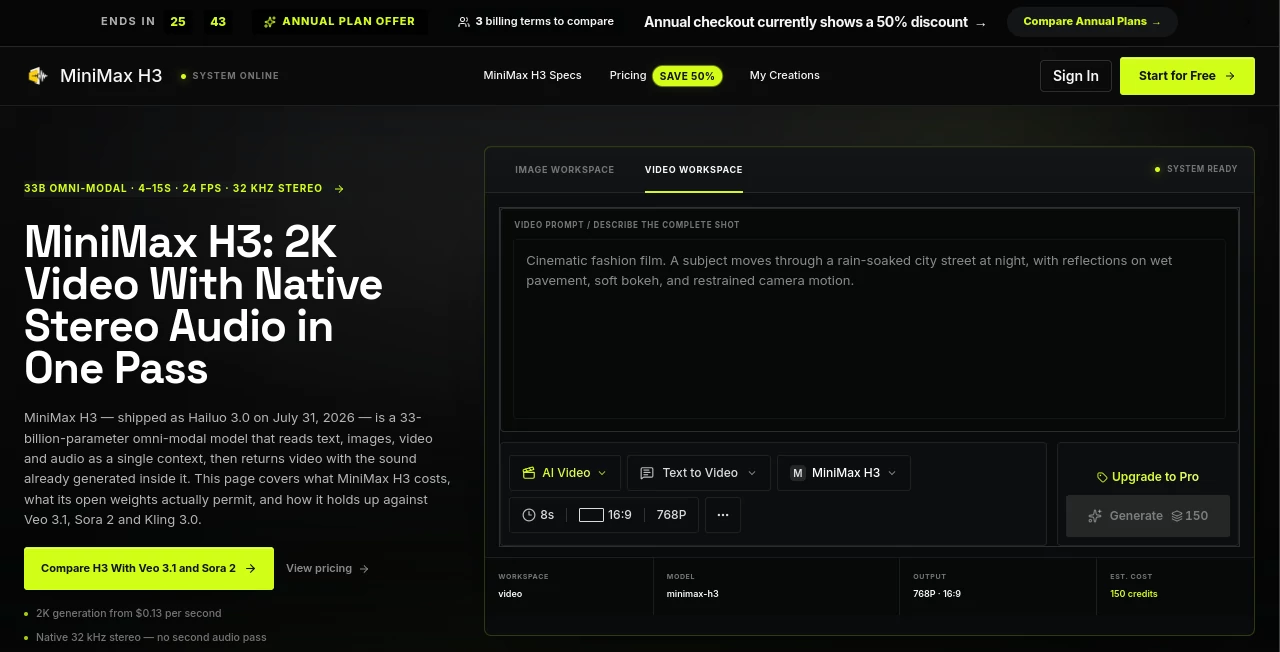Click the 768P · 16:9 output value

937,594
